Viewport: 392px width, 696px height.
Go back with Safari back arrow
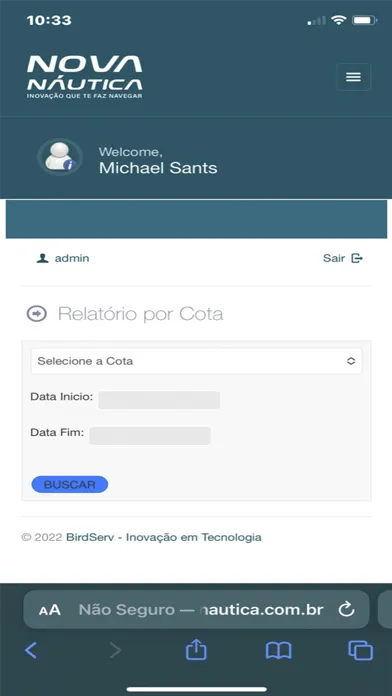(31, 650)
